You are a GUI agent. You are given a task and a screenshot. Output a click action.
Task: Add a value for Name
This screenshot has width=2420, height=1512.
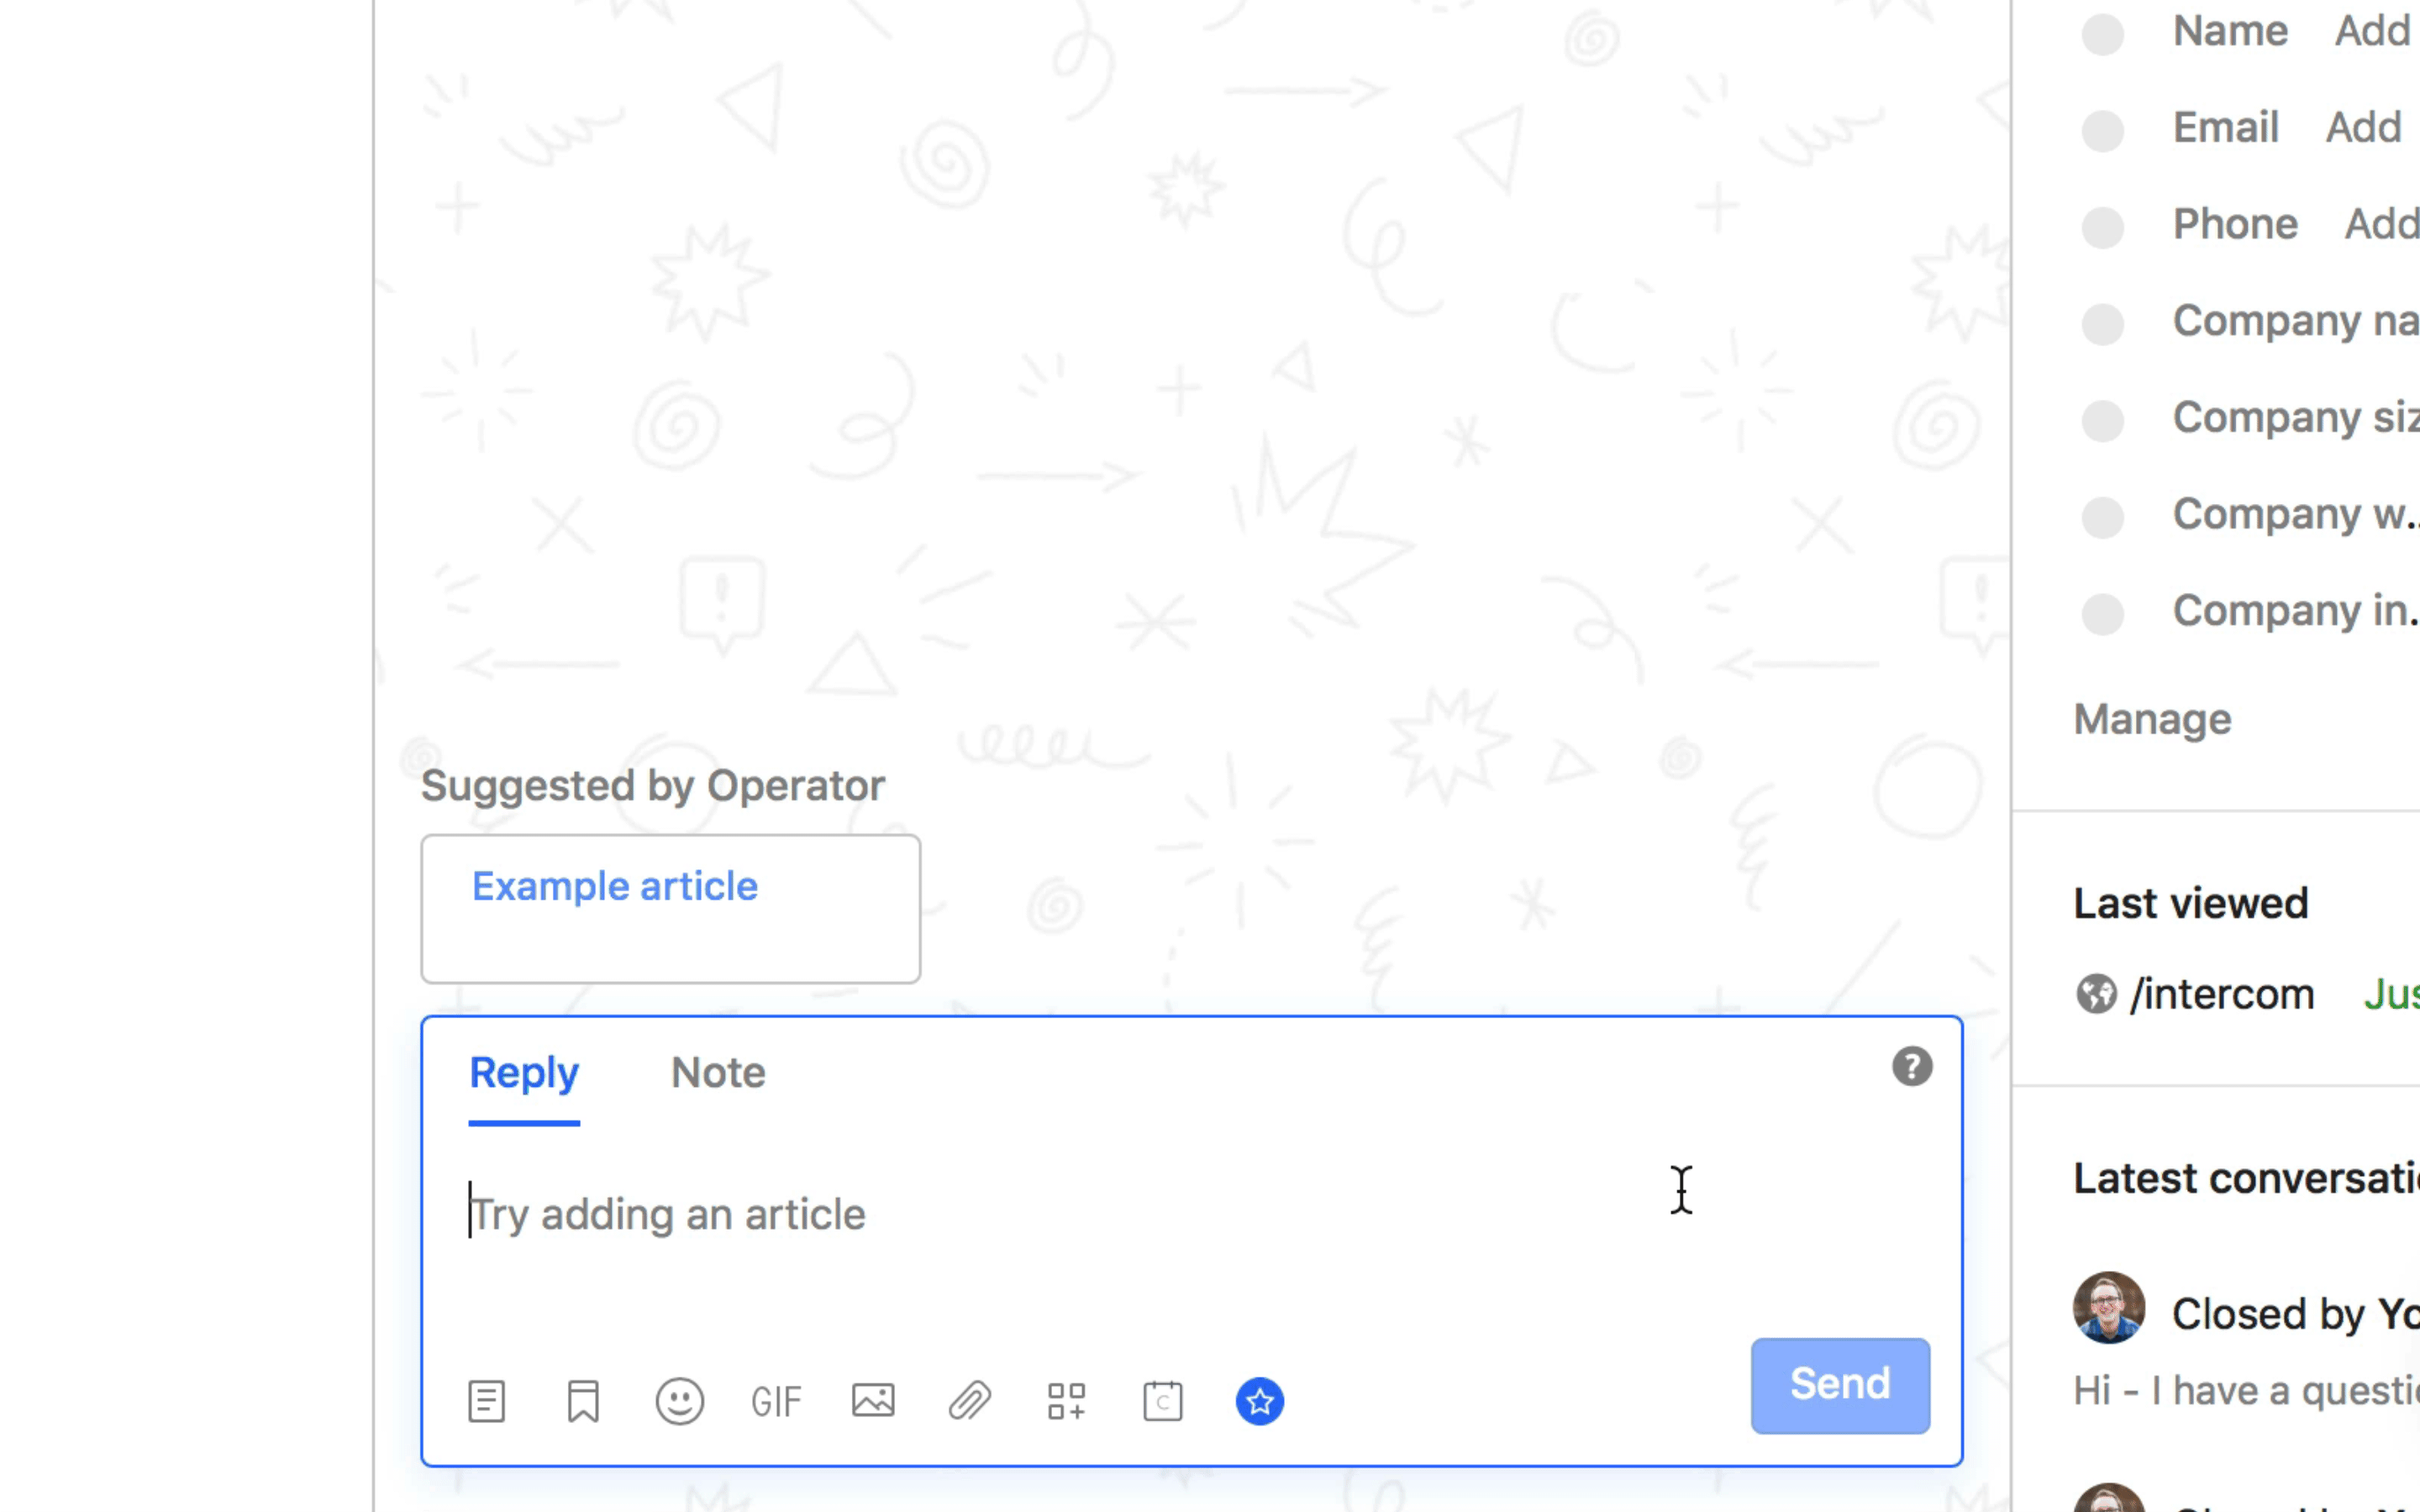click(x=2372, y=31)
